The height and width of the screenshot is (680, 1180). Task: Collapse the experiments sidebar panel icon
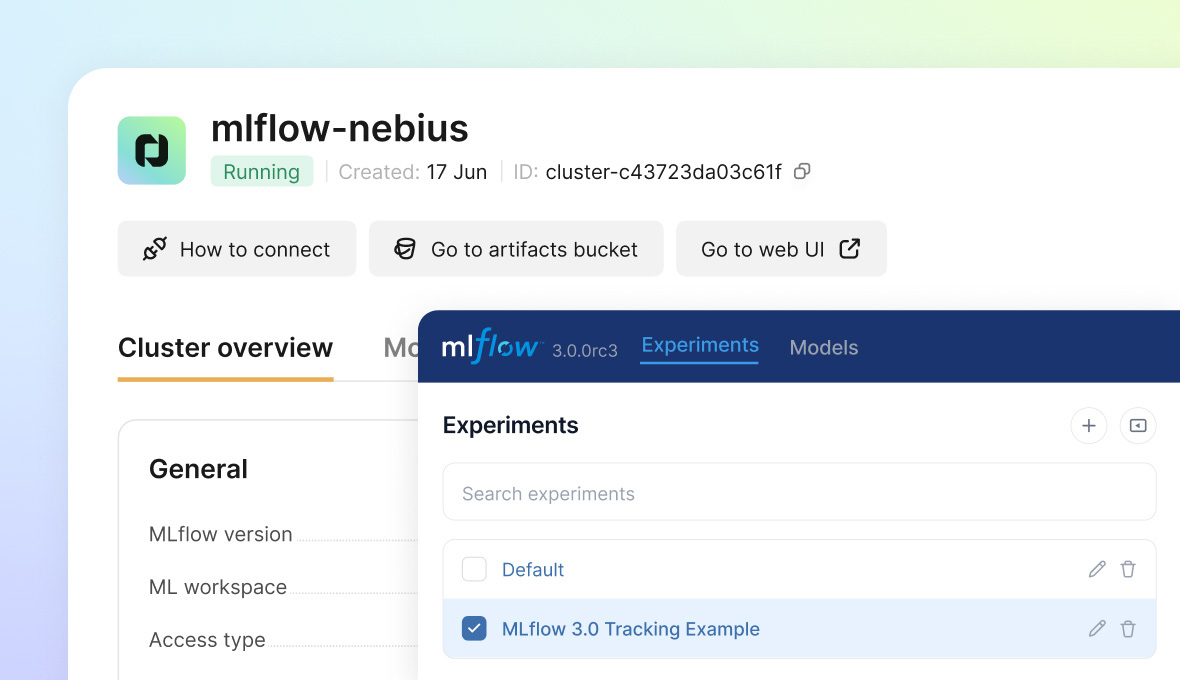1138,426
